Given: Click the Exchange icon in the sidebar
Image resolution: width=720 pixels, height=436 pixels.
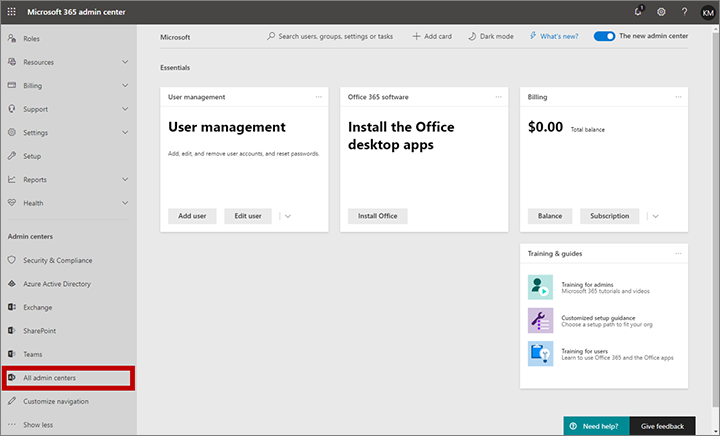Looking at the screenshot, I should point(12,307).
